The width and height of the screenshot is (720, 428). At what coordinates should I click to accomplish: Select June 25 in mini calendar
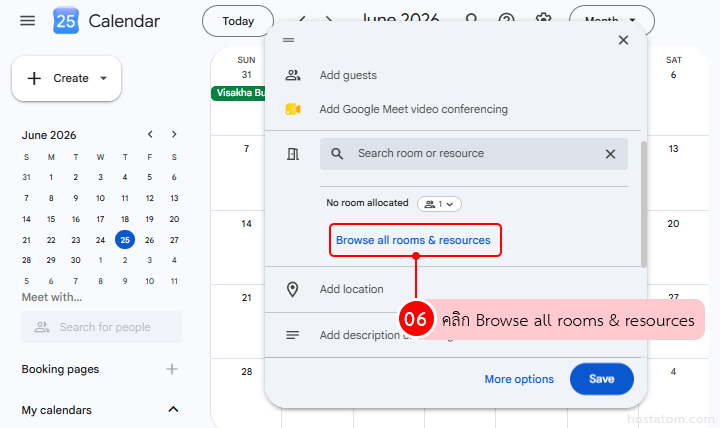tap(125, 240)
